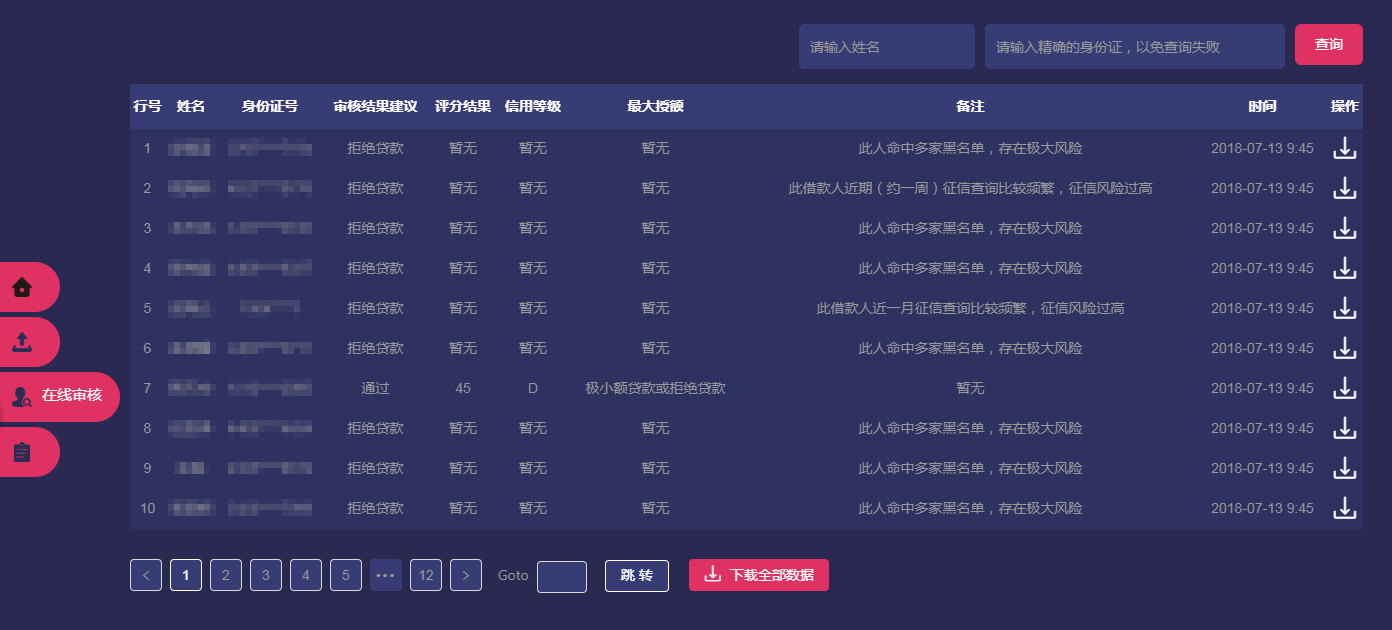The width and height of the screenshot is (1392, 630).
Task: Click the Goto page number box
Action: coord(561,576)
